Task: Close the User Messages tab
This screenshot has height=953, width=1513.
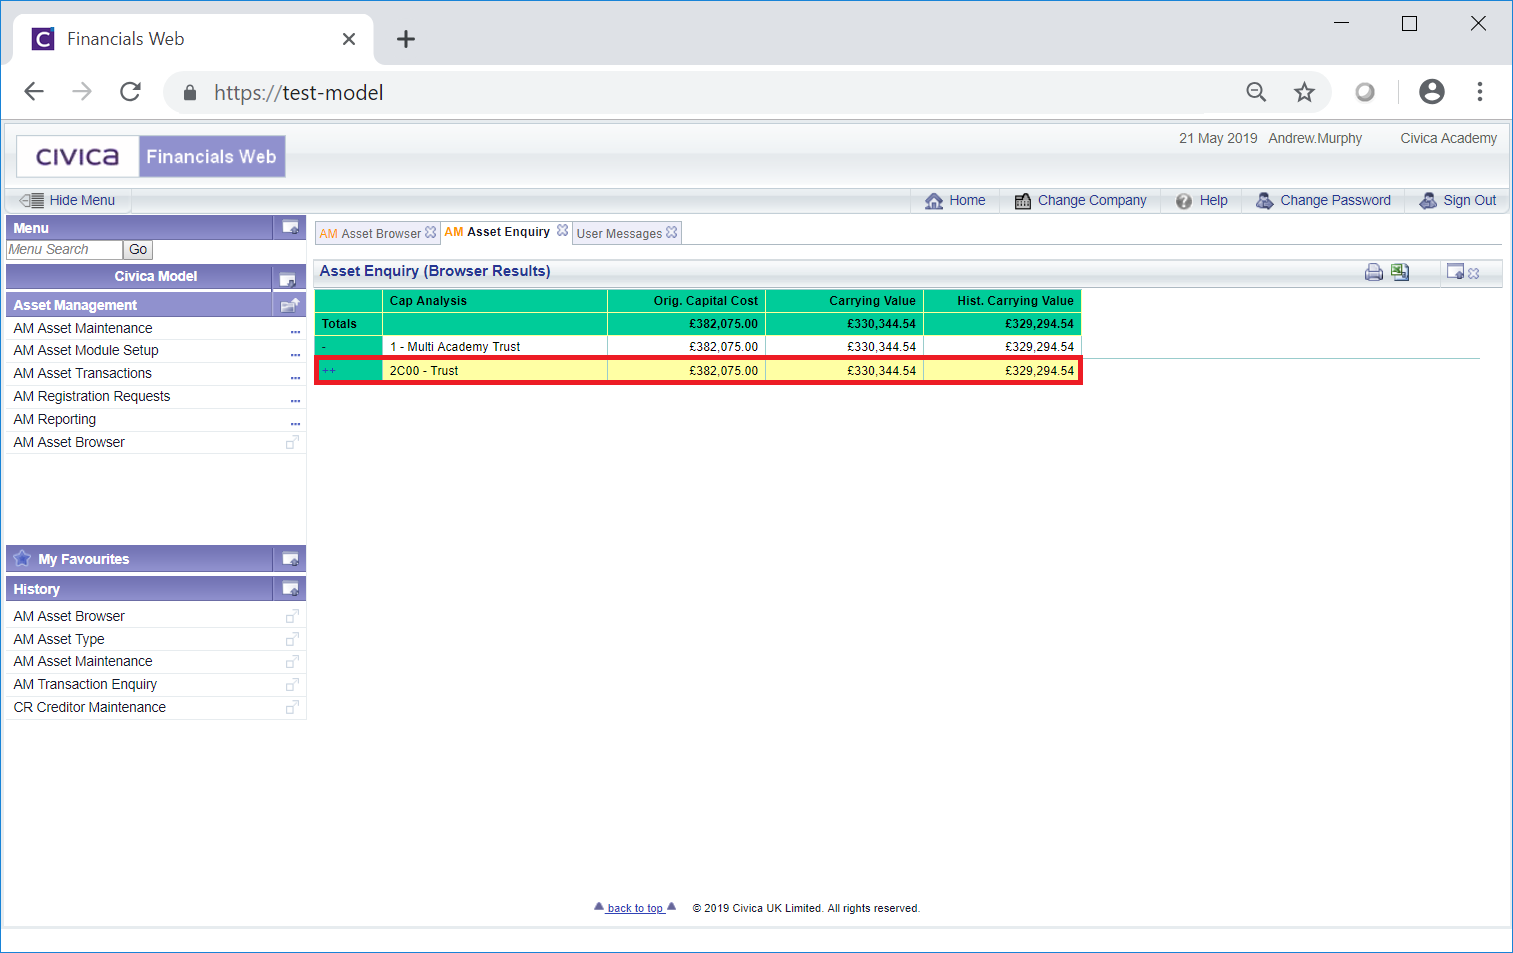Action: 672,232
